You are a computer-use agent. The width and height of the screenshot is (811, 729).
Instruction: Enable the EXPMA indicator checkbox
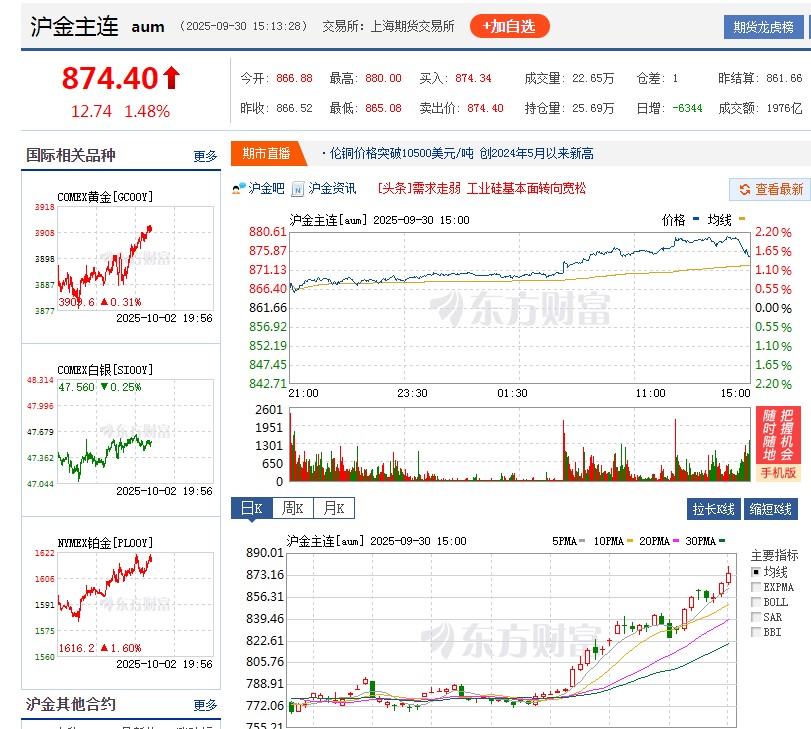pyautogui.click(x=756, y=587)
